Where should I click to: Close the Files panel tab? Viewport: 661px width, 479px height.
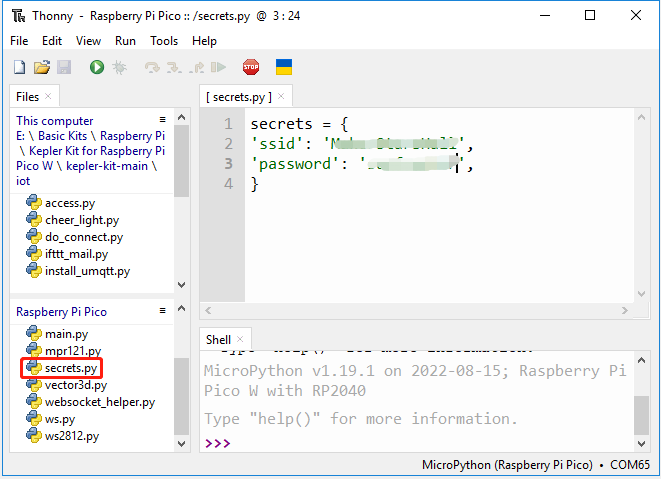48,96
